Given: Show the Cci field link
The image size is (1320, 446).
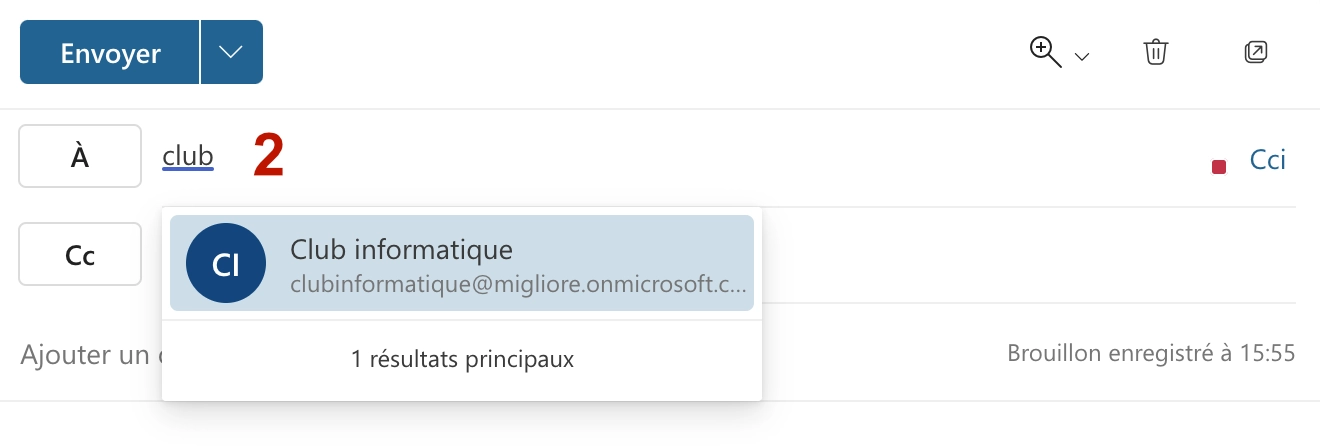Looking at the screenshot, I should point(1267,159).
